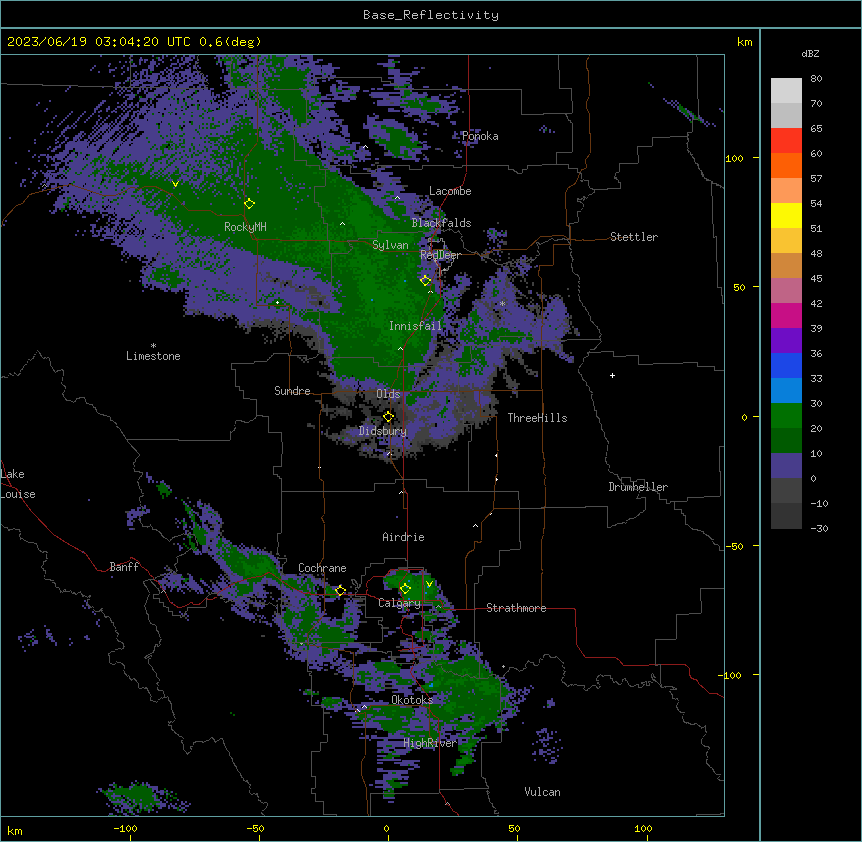Click the km unit label at top right
The image size is (862, 842).
click(744, 42)
